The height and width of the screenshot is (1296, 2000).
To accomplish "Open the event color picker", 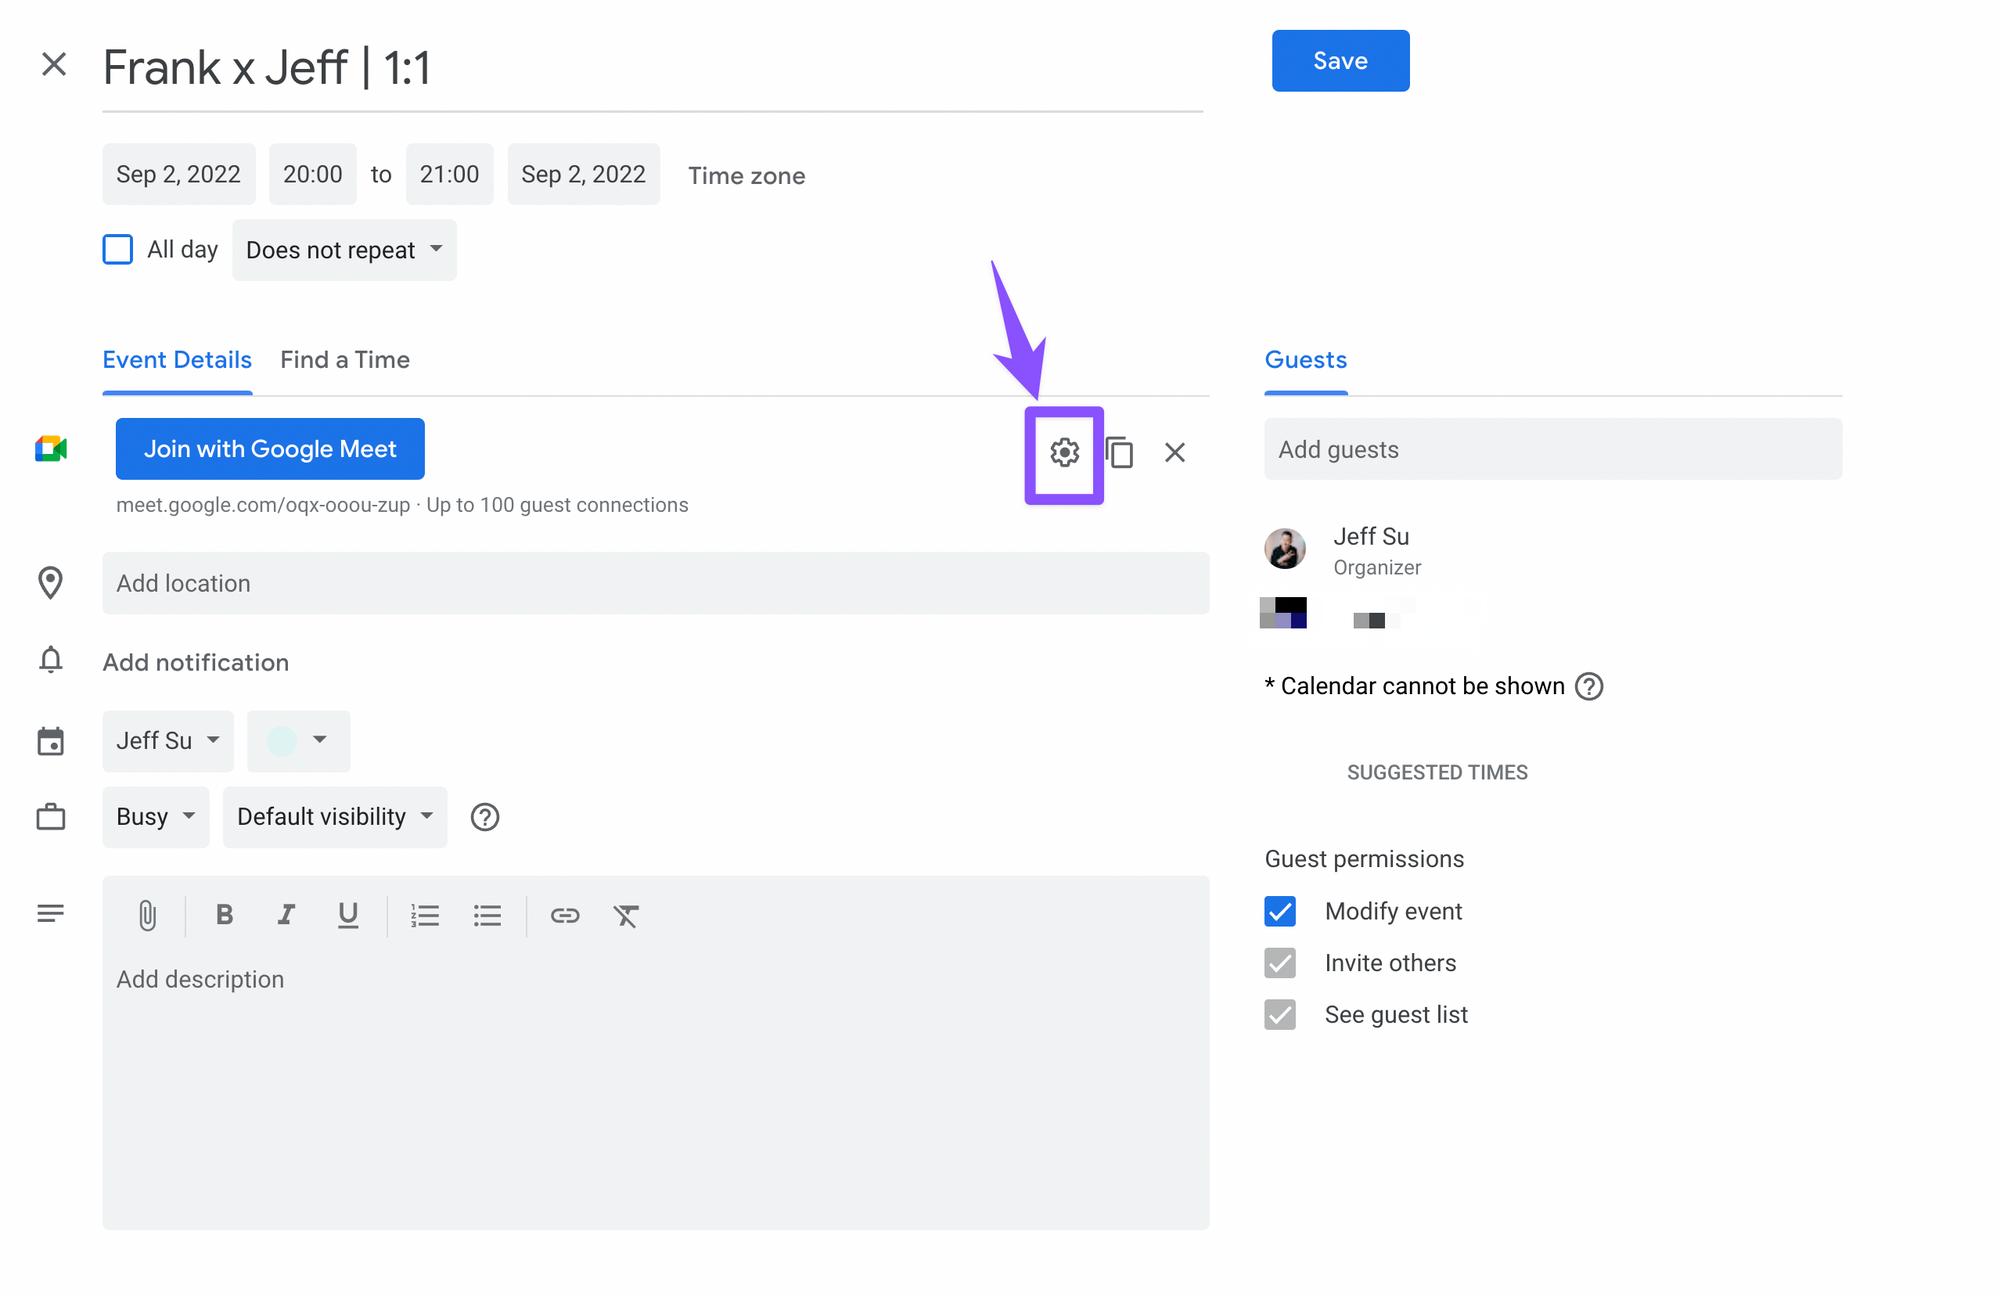I will (x=298, y=741).
